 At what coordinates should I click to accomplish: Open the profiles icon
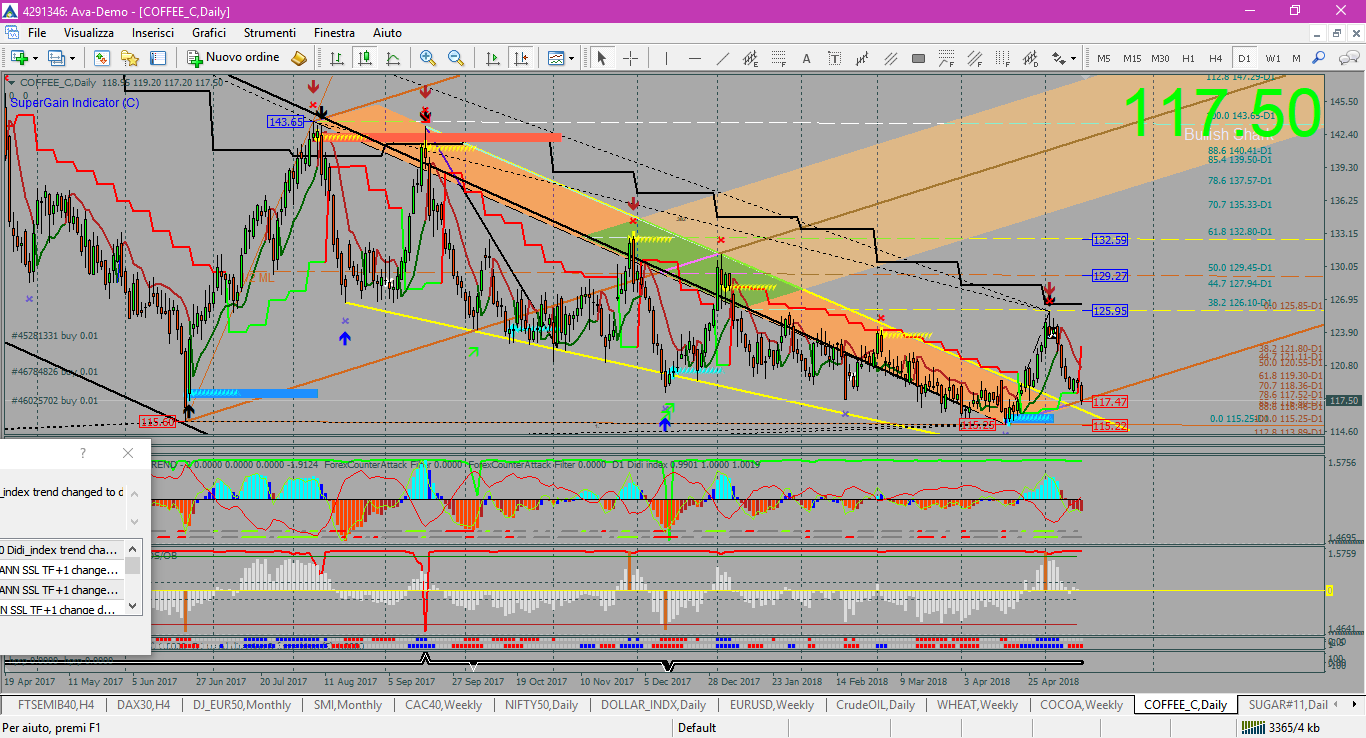point(56,58)
